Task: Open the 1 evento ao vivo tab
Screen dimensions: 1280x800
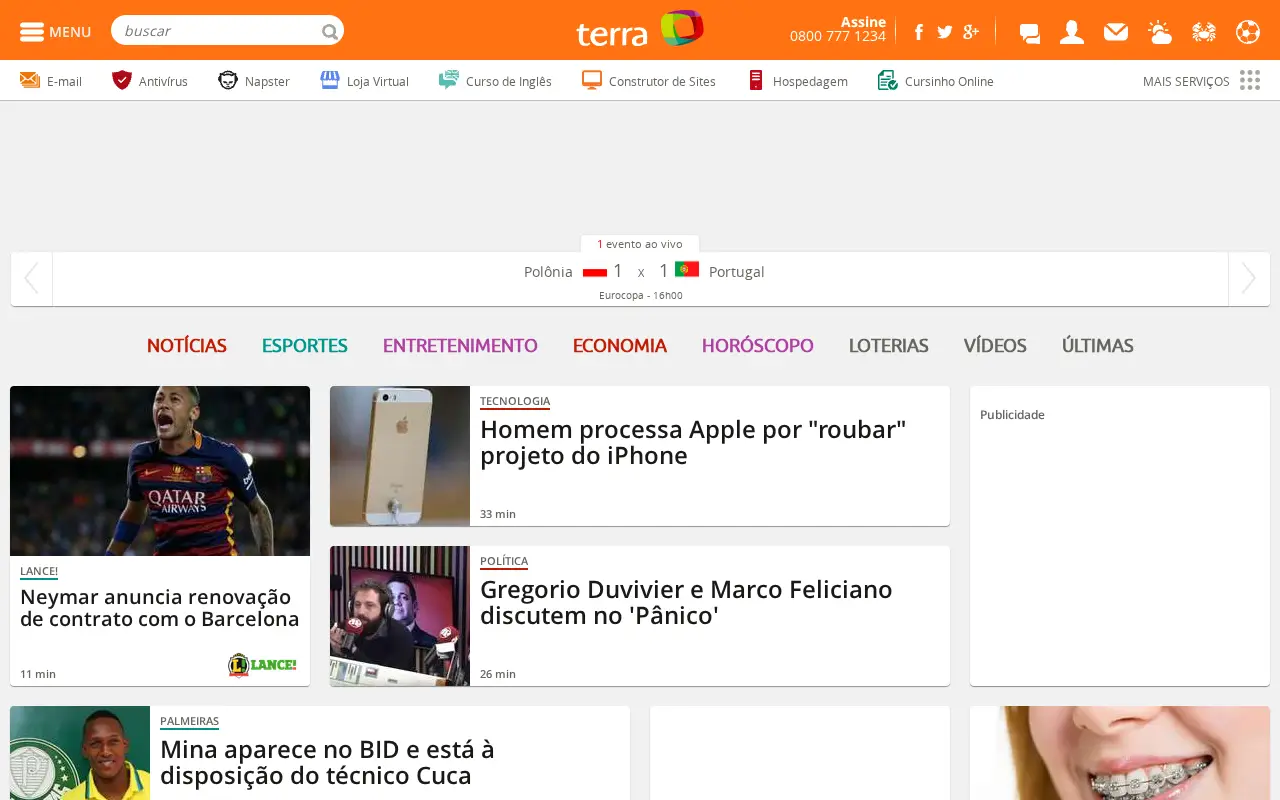Action: pos(640,244)
